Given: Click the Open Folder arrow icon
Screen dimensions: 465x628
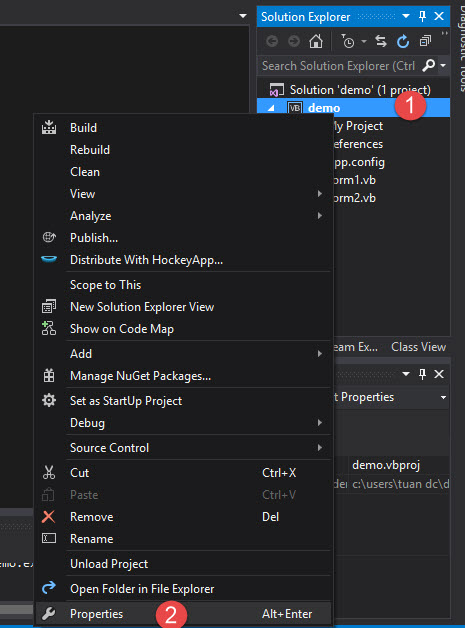Looking at the screenshot, I should 49,588.
